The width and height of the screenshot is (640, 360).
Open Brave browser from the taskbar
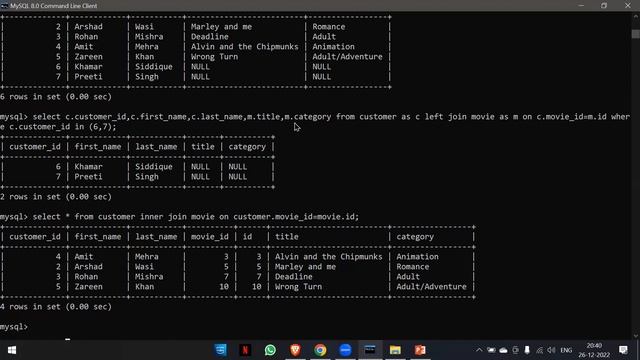coord(295,350)
